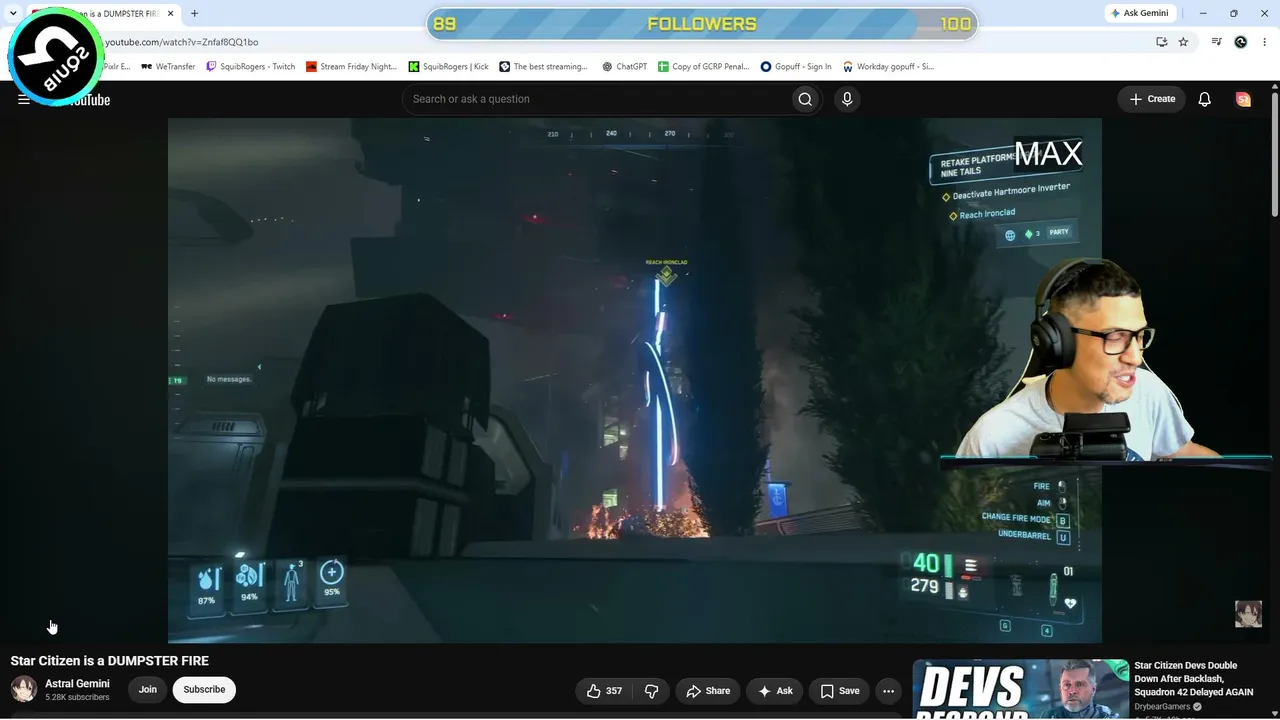Open 'Star Citizen Devs Double Down' video title
Screen dimensions: 1280x720
[1193, 678]
